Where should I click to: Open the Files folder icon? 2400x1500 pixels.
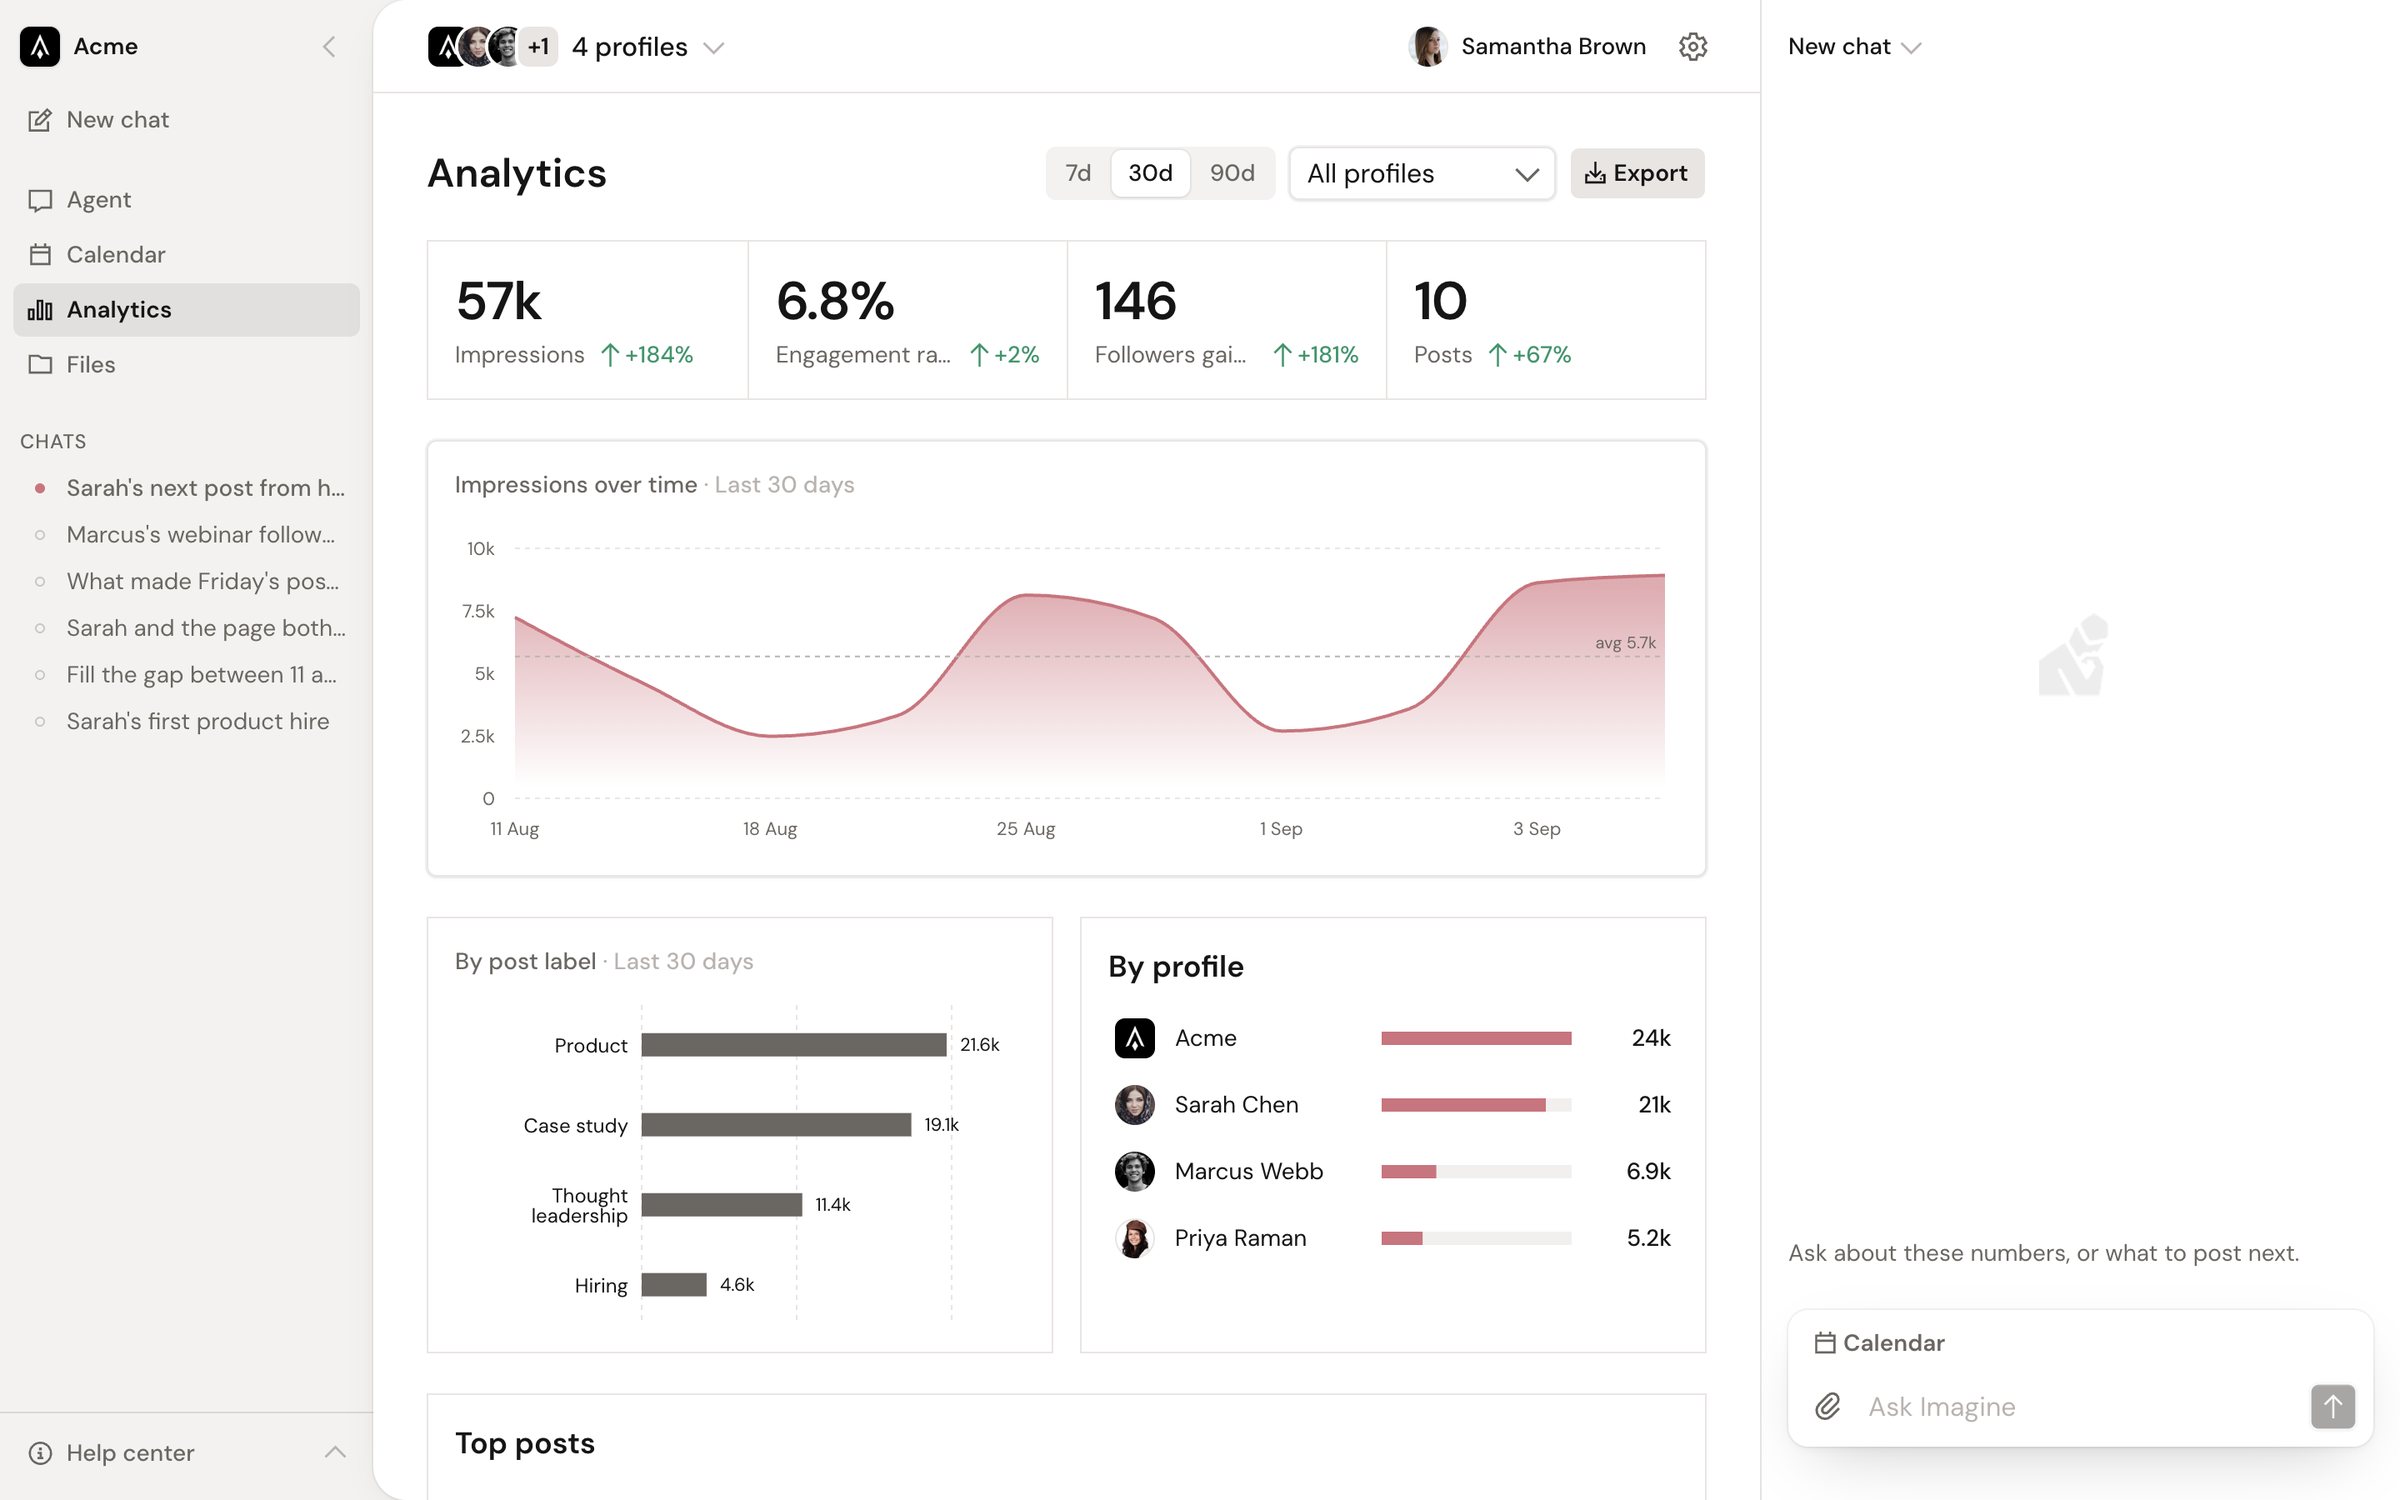pyautogui.click(x=40, y=365)
